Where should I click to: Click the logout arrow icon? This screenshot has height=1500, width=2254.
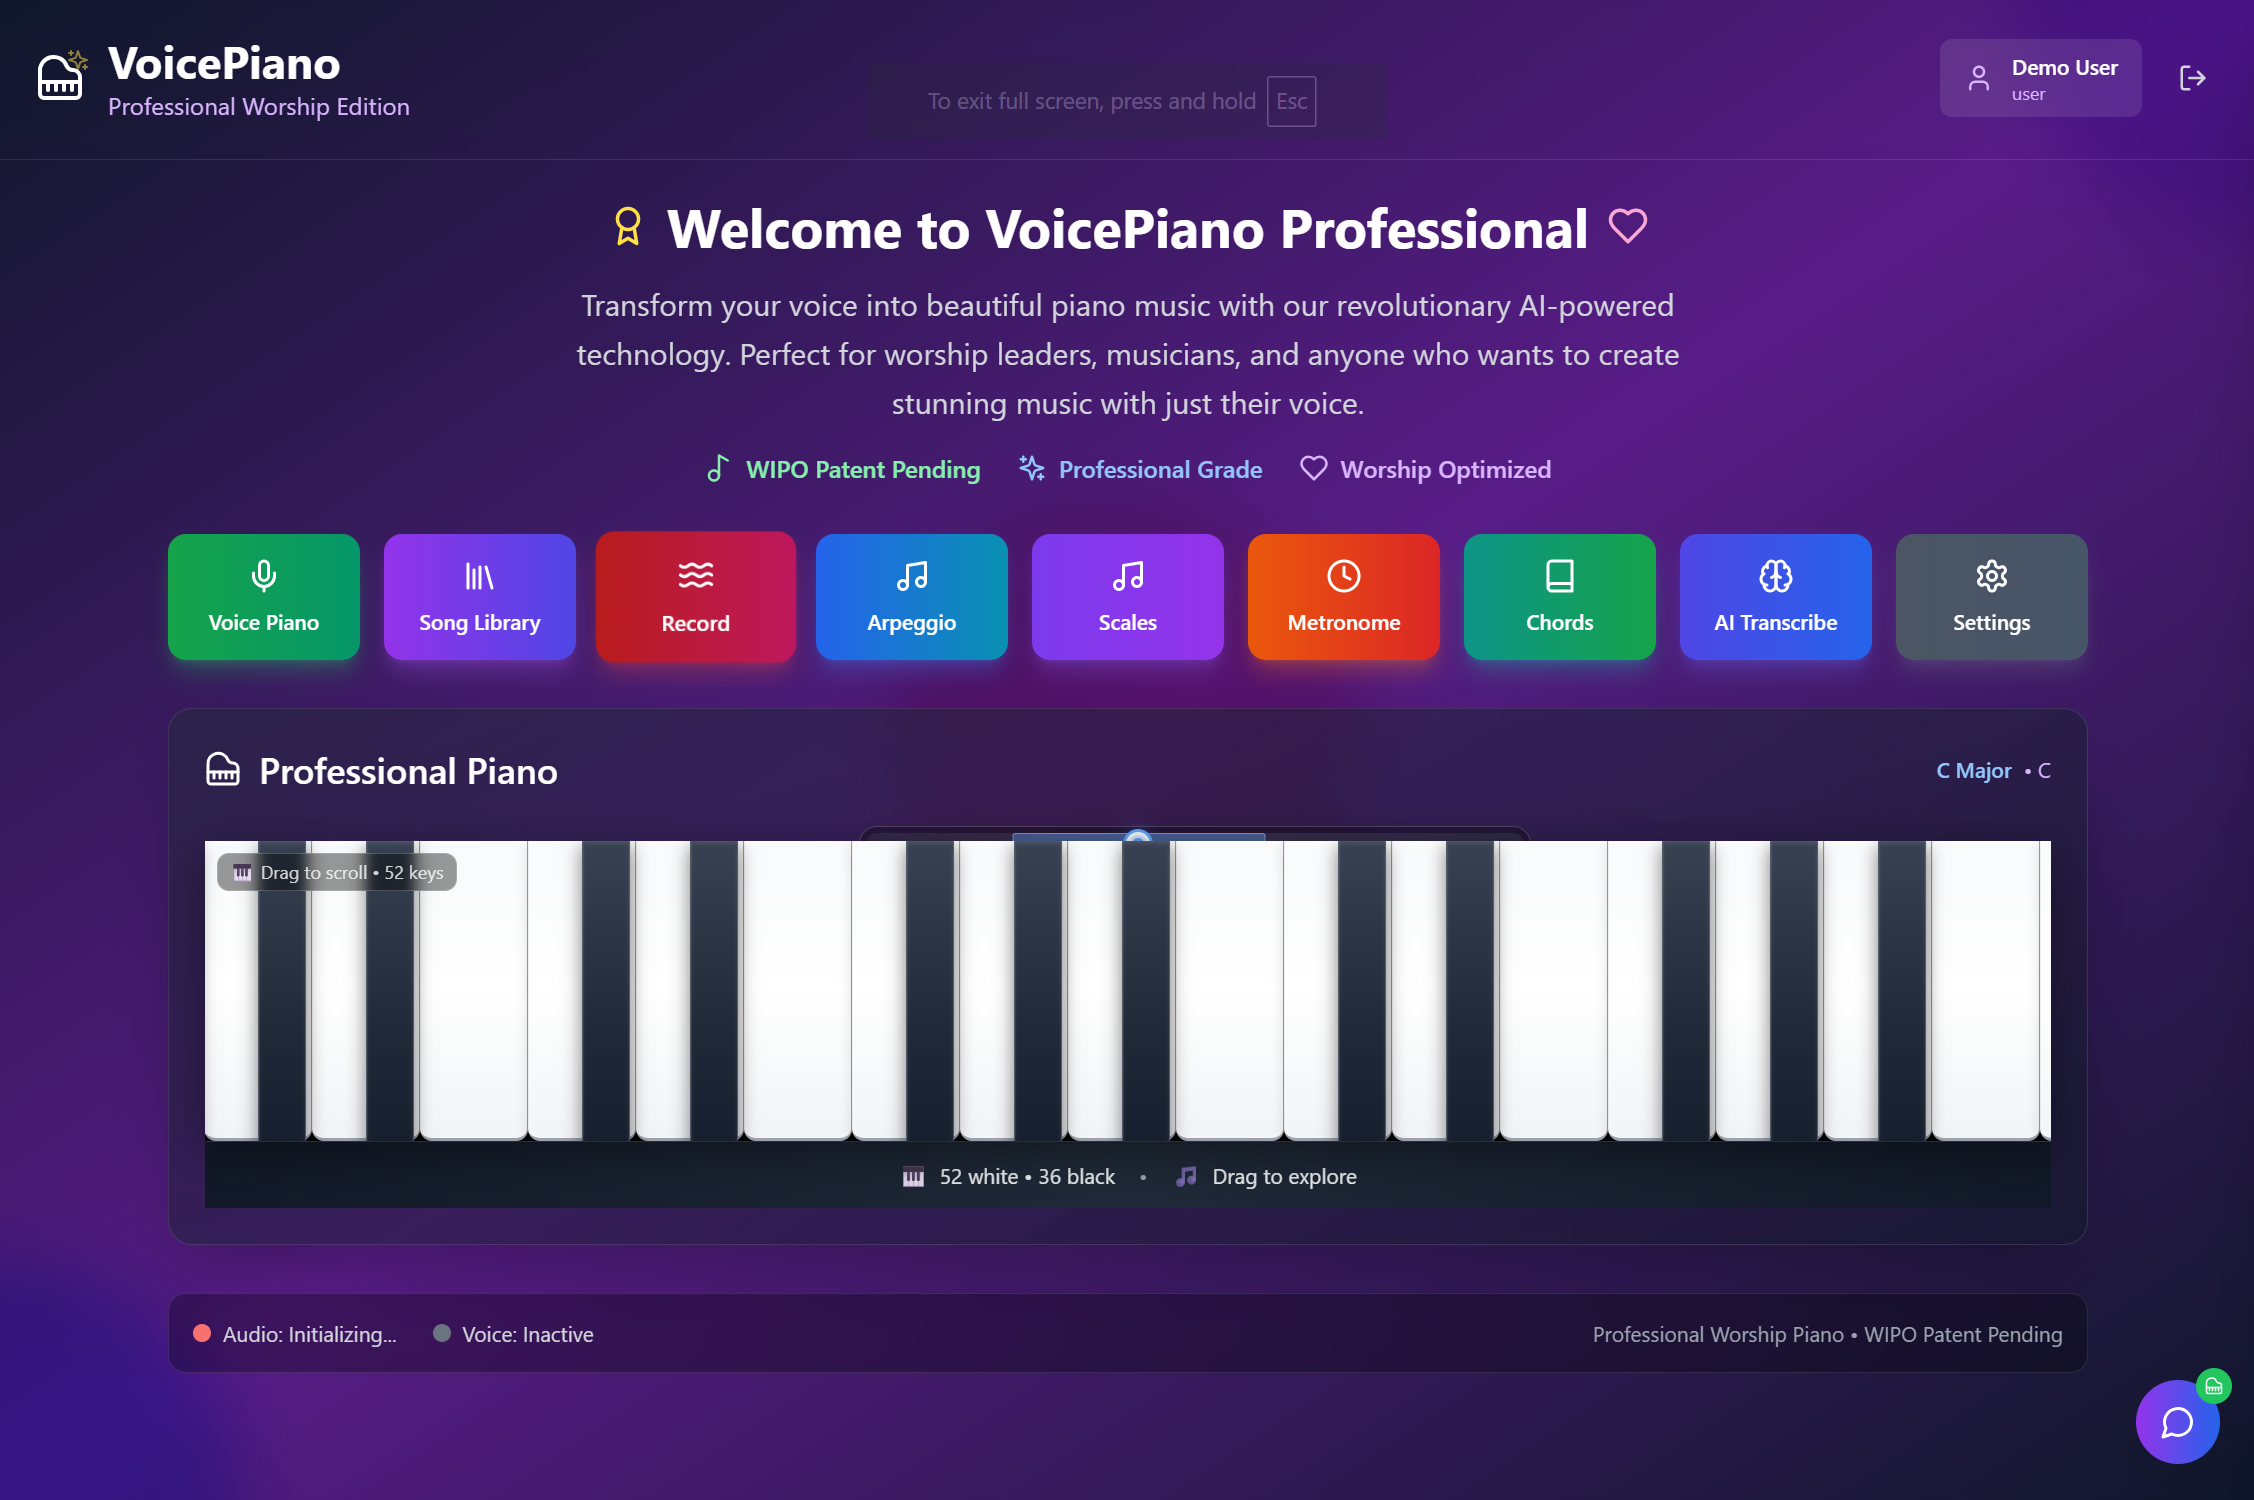click(2192, 78)
